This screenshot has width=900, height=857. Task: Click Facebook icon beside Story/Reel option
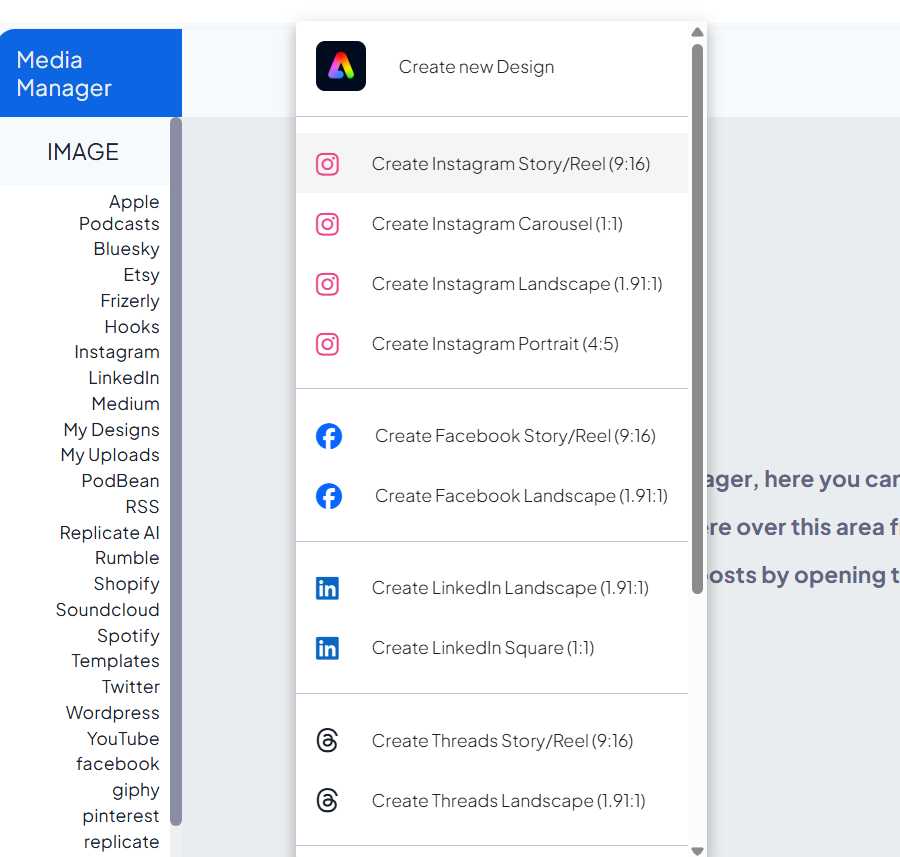329,436
